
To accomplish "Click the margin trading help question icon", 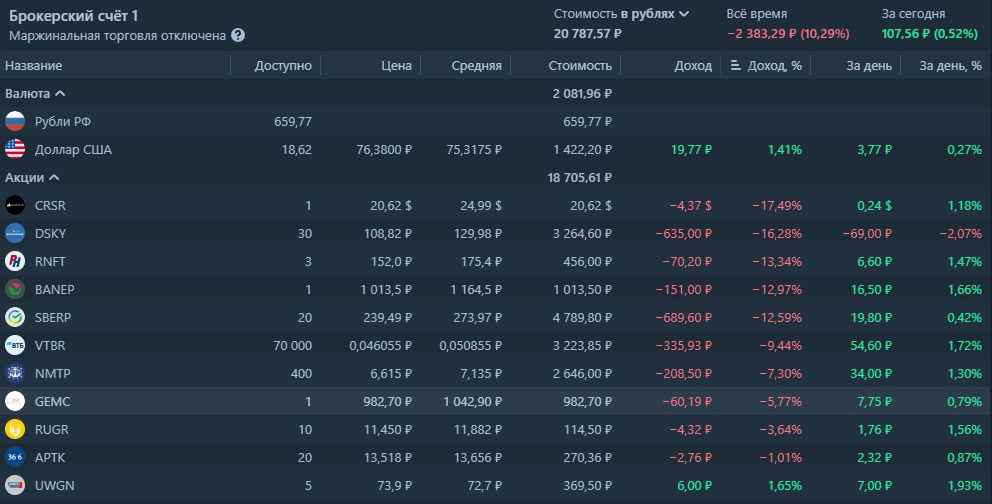I will [238, 35].
